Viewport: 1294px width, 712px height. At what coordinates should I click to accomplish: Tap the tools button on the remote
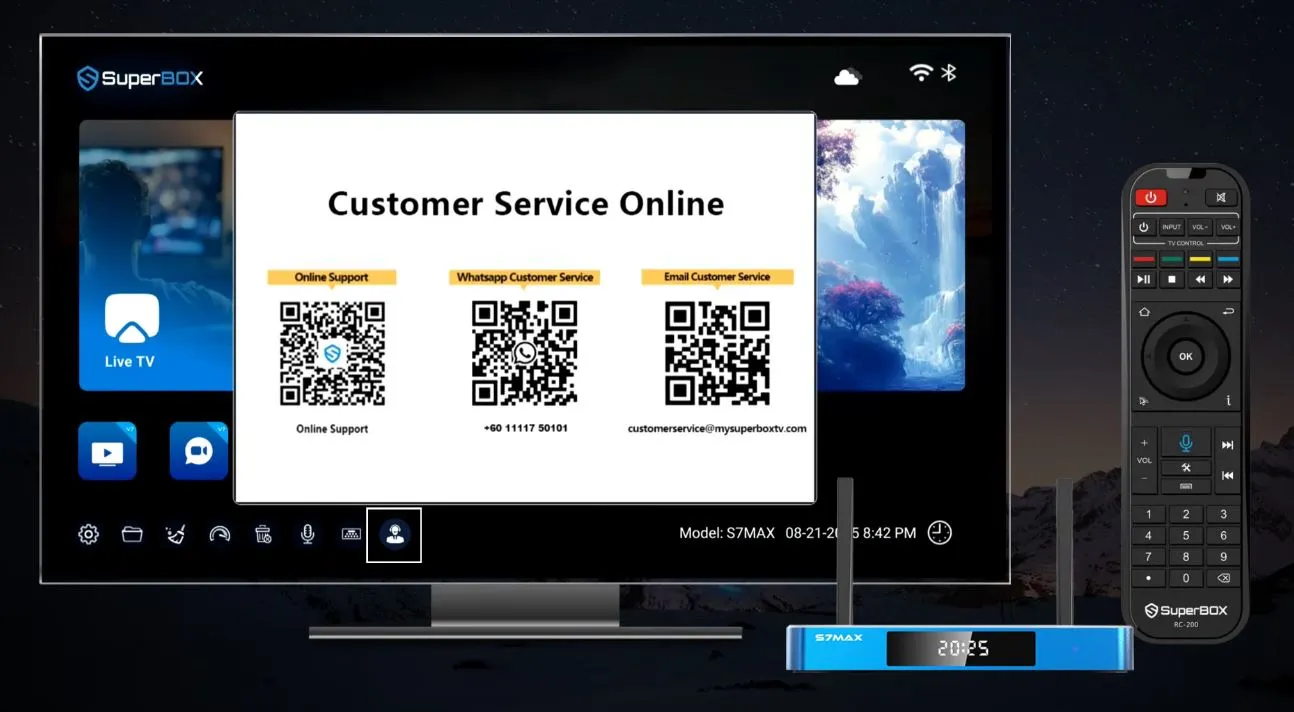1186,467
